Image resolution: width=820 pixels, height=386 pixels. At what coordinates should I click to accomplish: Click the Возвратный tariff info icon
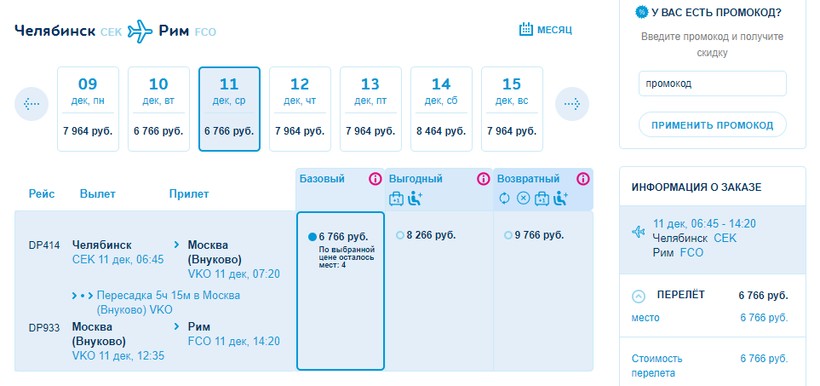[583, 179]
